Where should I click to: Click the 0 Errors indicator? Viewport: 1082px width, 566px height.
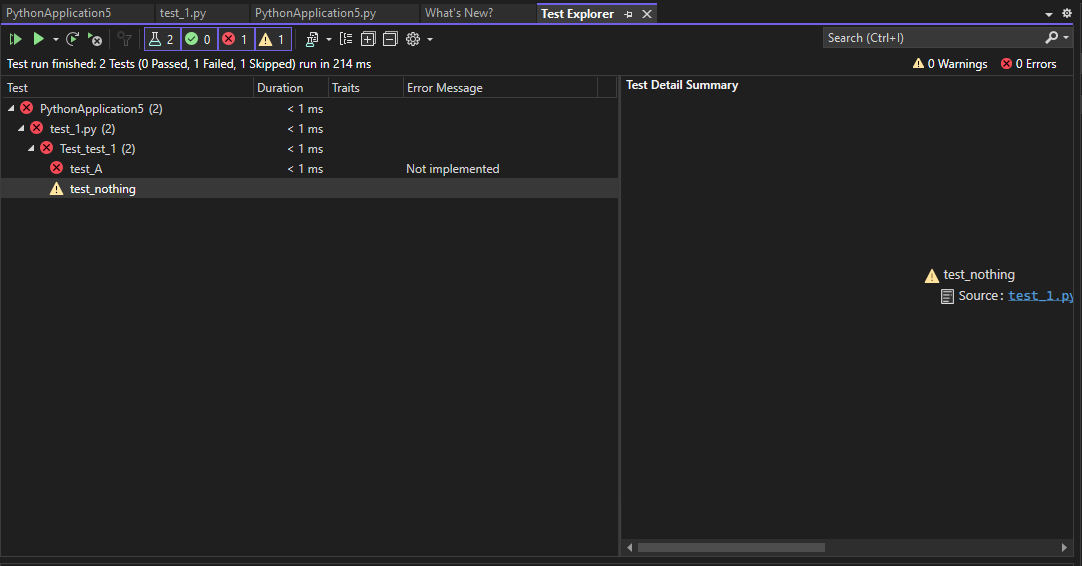pos(1028,64)
